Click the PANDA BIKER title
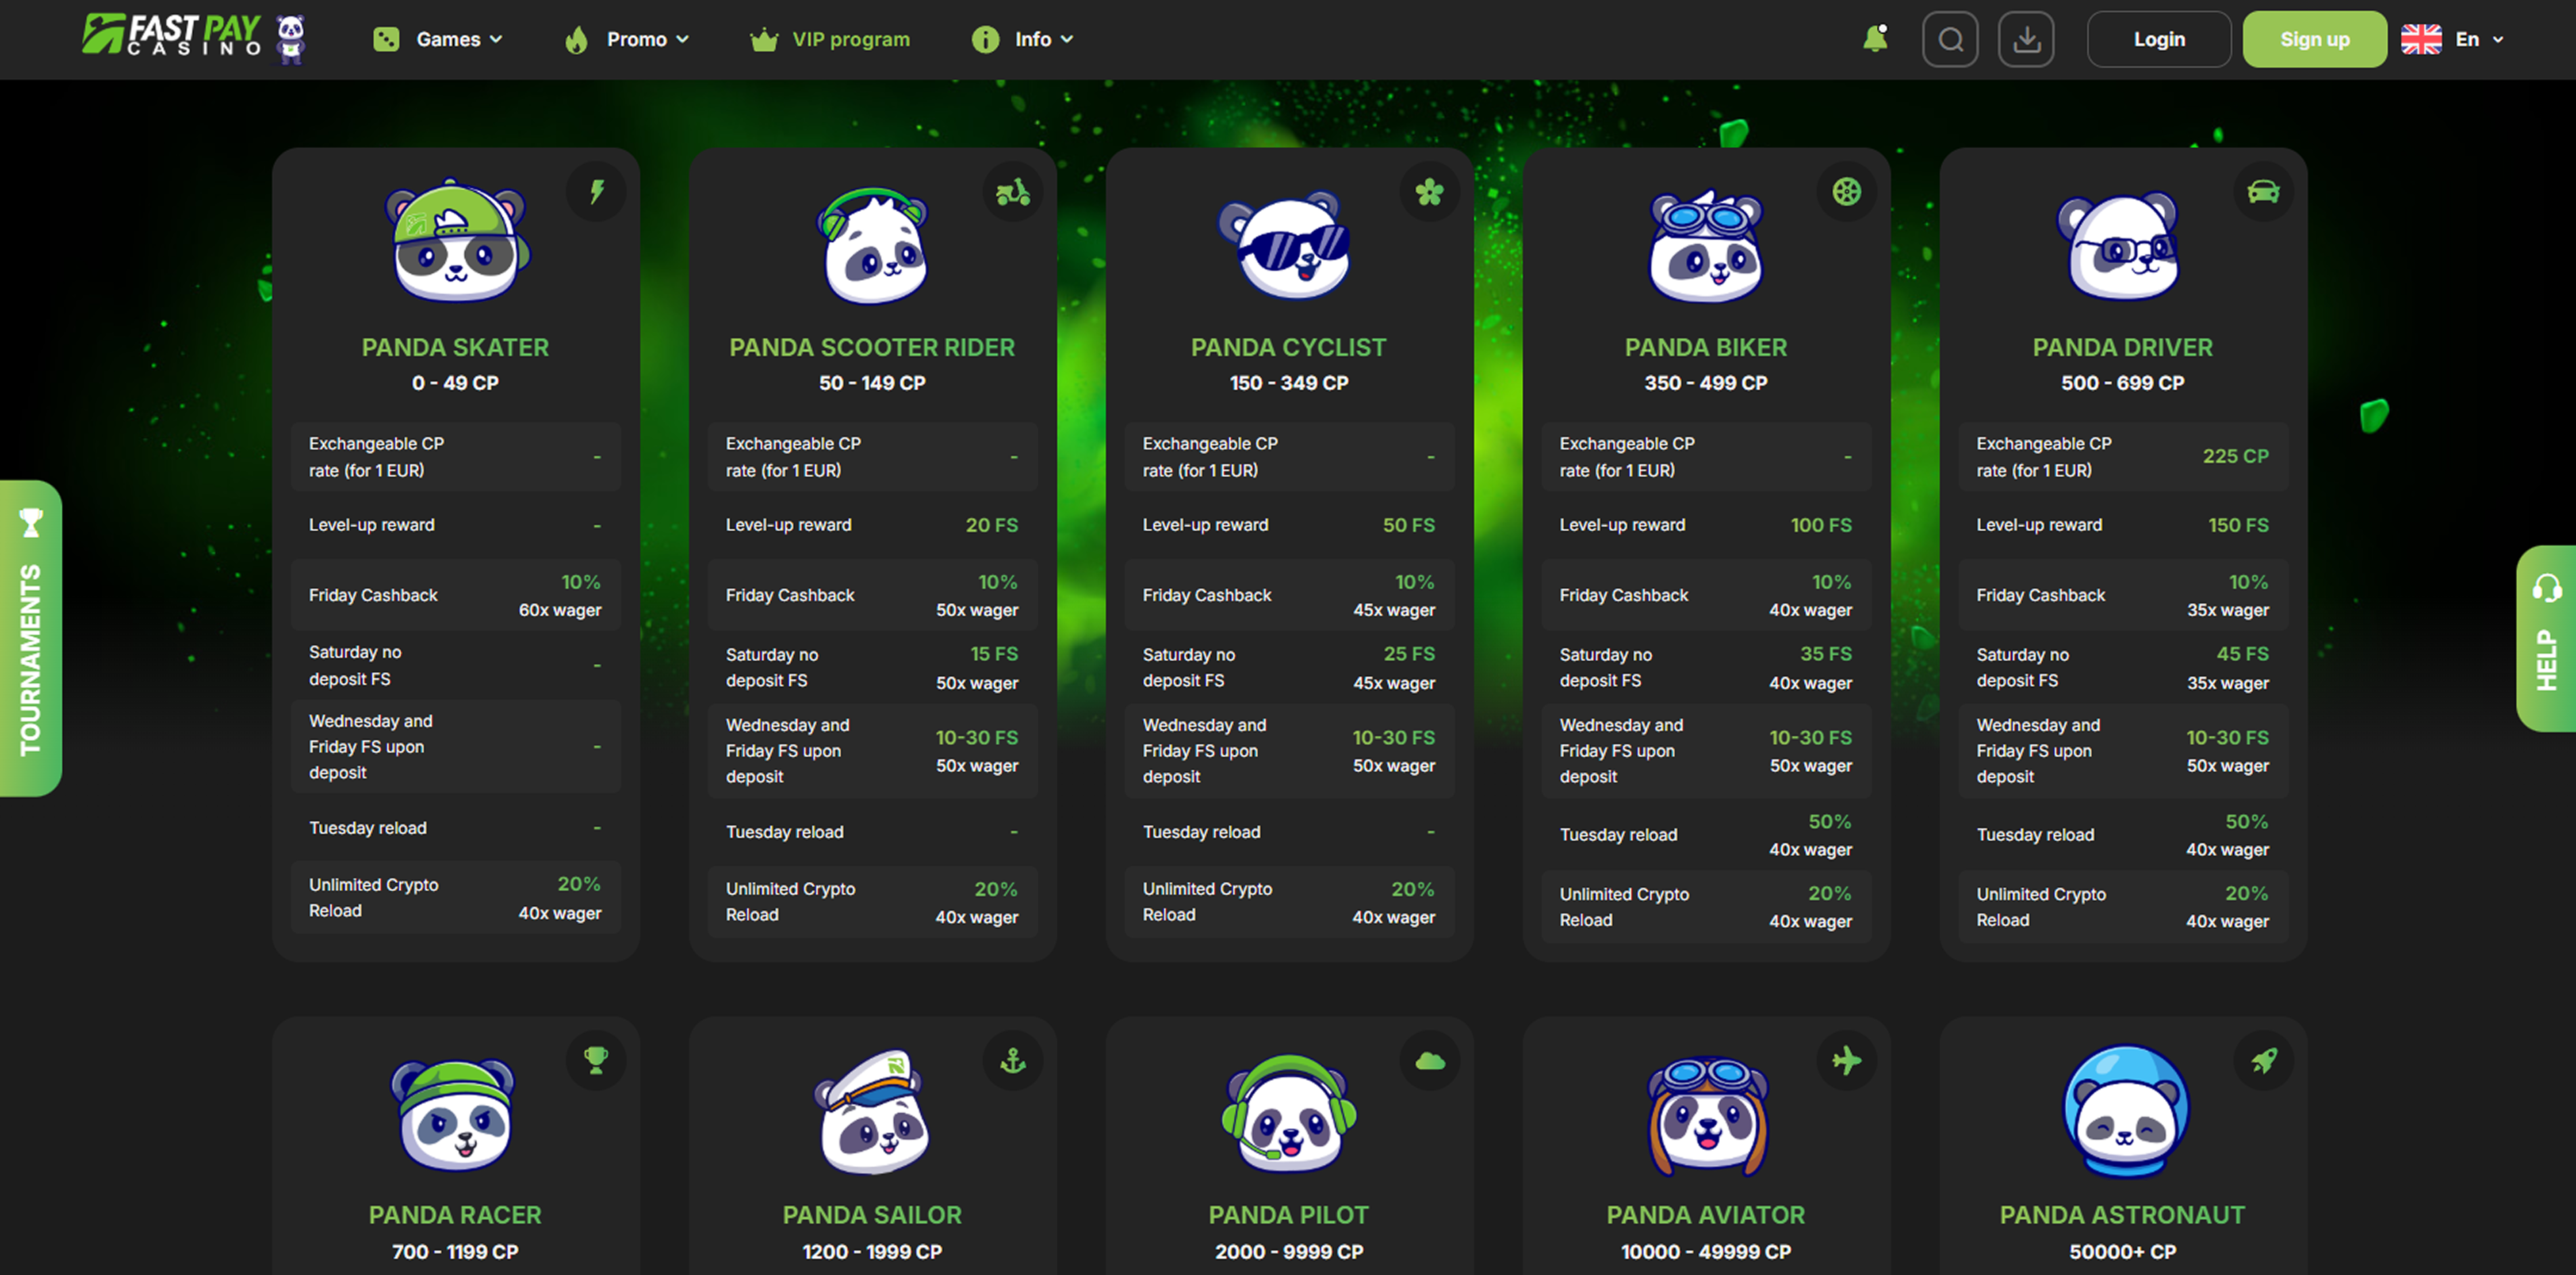Image resolution: width=2576 pixels, height=1275 pixels. [1705, 347]
